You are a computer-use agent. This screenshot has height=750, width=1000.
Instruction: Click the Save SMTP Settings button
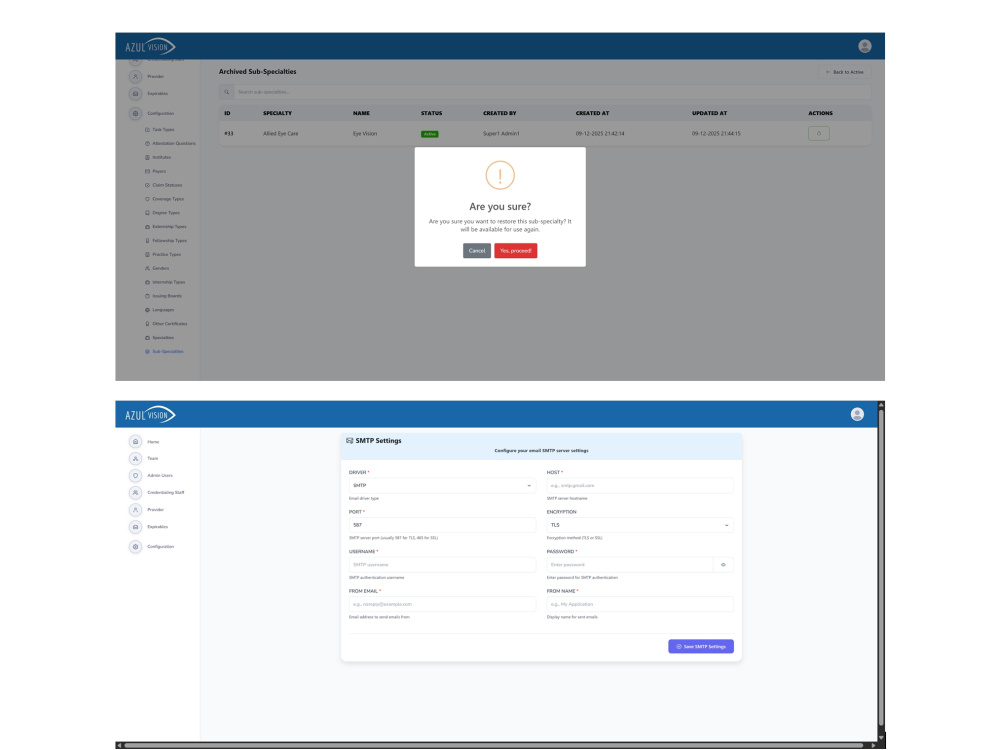[701, 647]
